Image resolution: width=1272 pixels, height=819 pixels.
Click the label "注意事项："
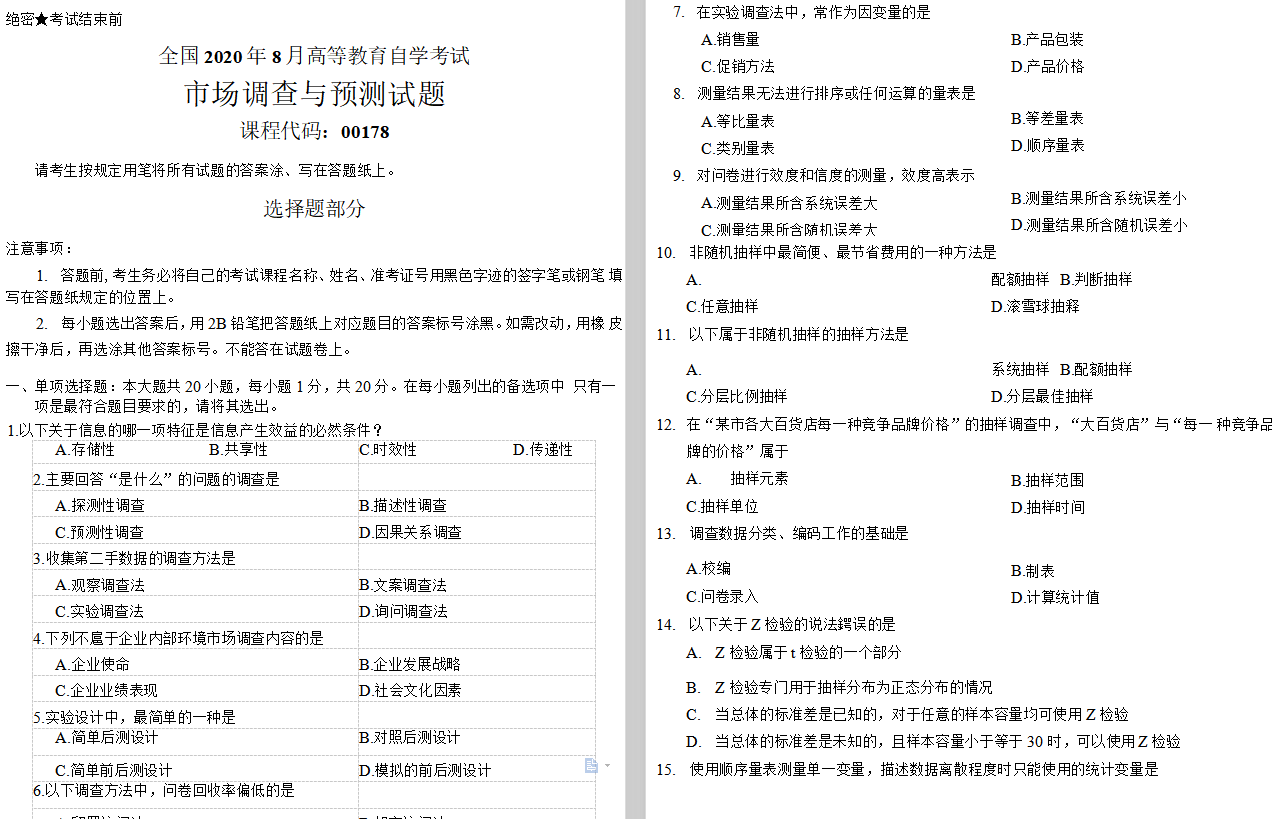pyautogui.click(x=40, y=248)
